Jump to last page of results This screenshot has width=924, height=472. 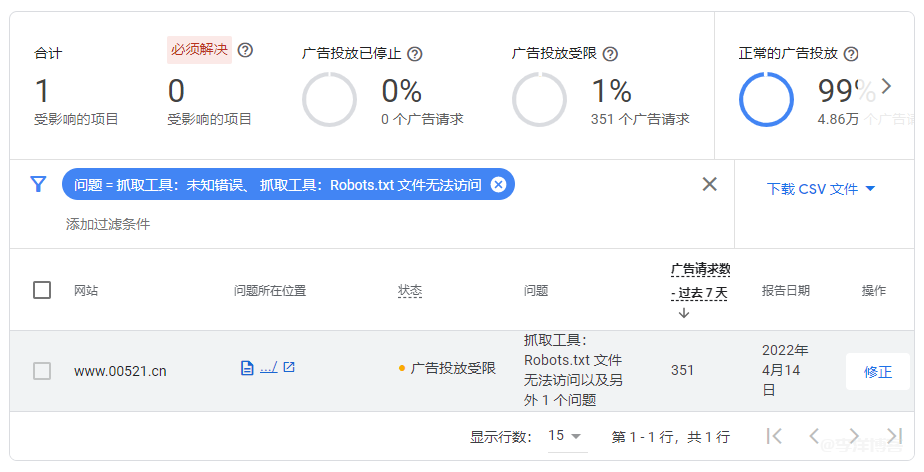[x=893, y=436]
